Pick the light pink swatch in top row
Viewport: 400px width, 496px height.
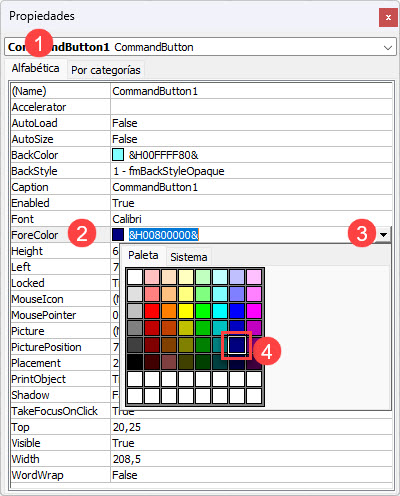[x=152, y=277]
